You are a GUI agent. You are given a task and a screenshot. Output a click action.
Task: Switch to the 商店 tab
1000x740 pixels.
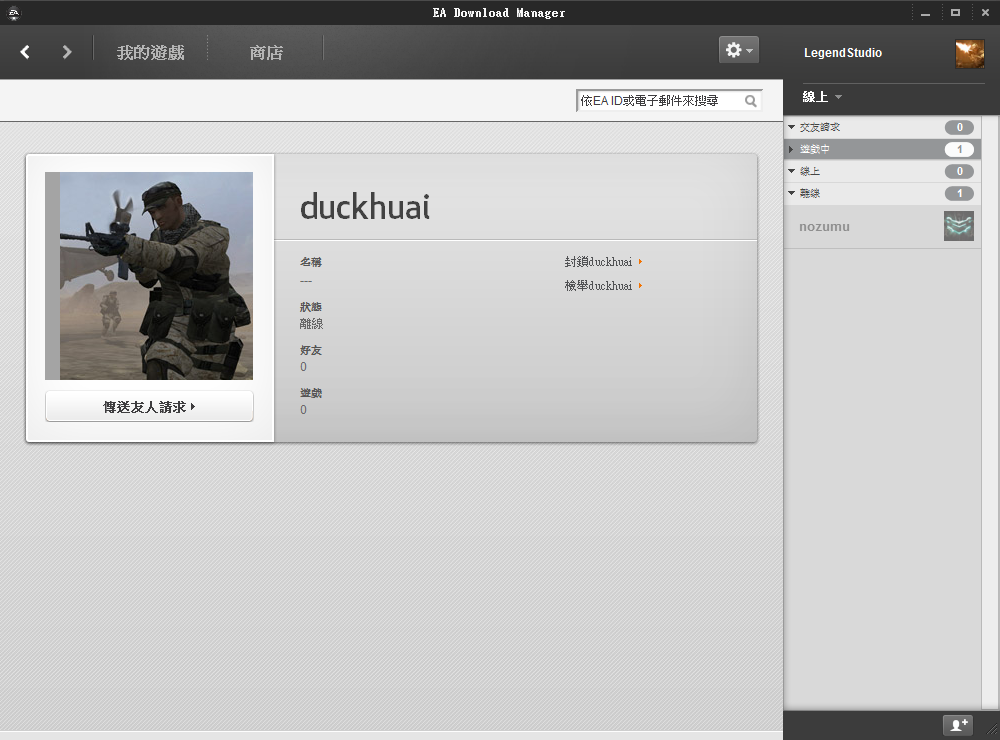(266, 53)
